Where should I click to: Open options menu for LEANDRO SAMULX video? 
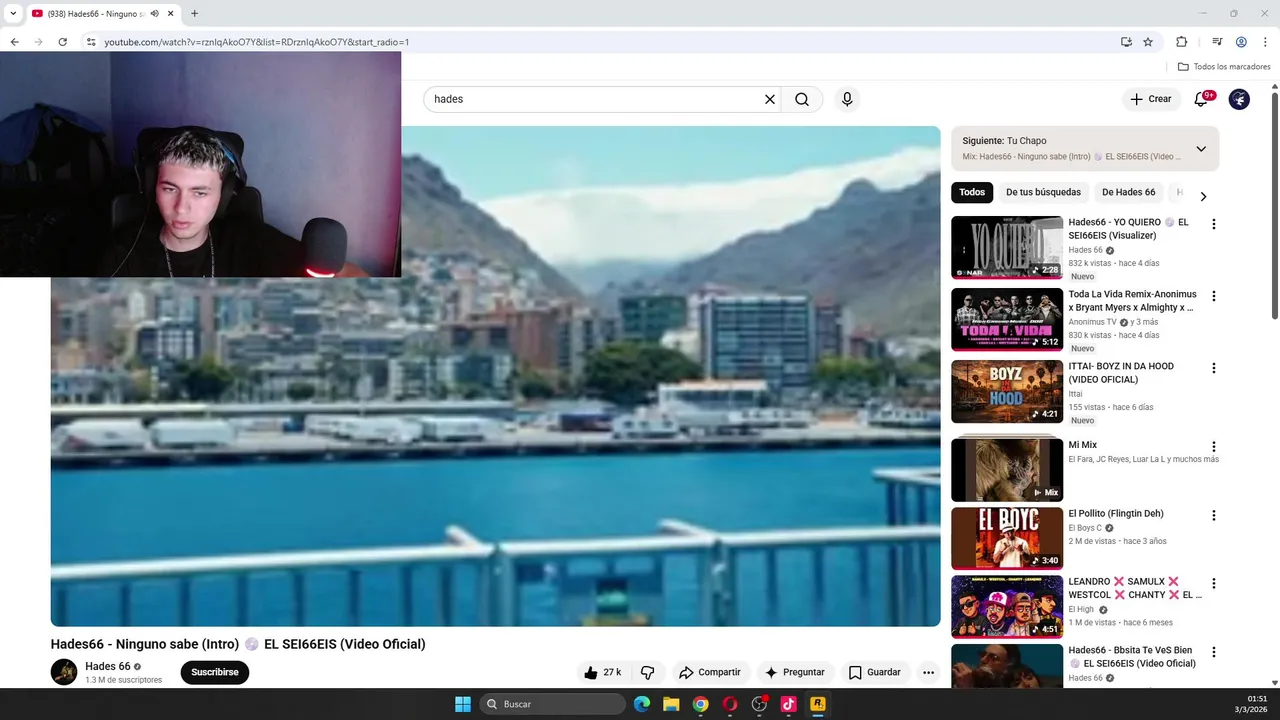pos(1214,583)
